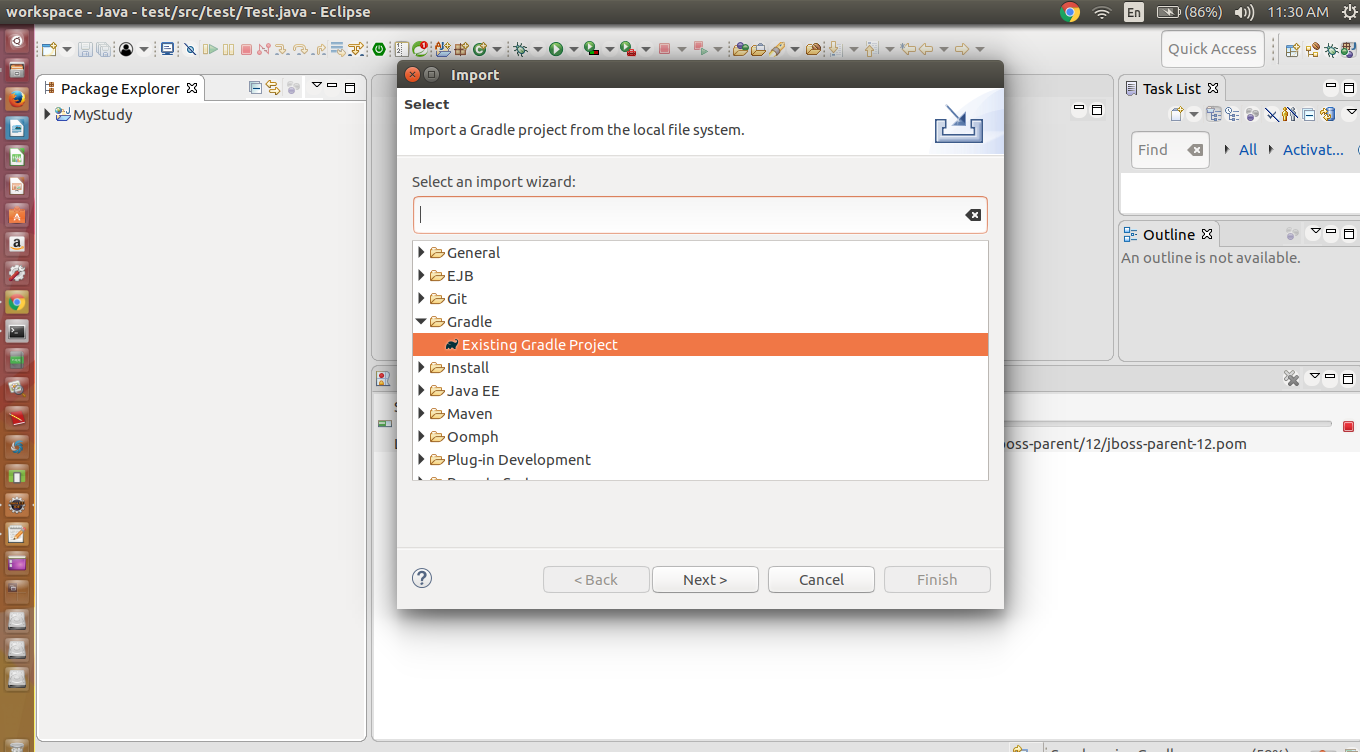
Task: Expand the General import category
Action: tap(421, 252)
